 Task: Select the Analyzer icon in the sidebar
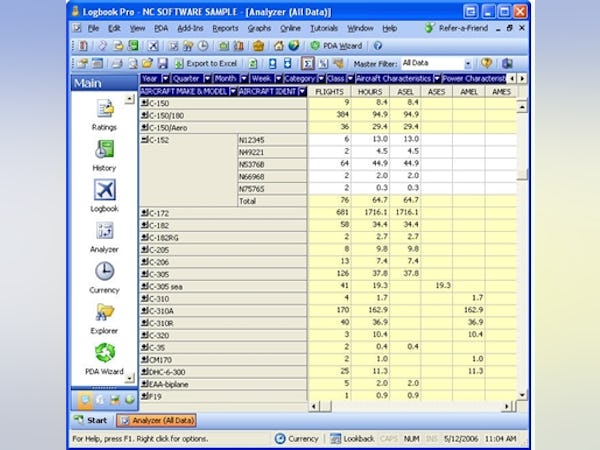(x=104, y=231)
